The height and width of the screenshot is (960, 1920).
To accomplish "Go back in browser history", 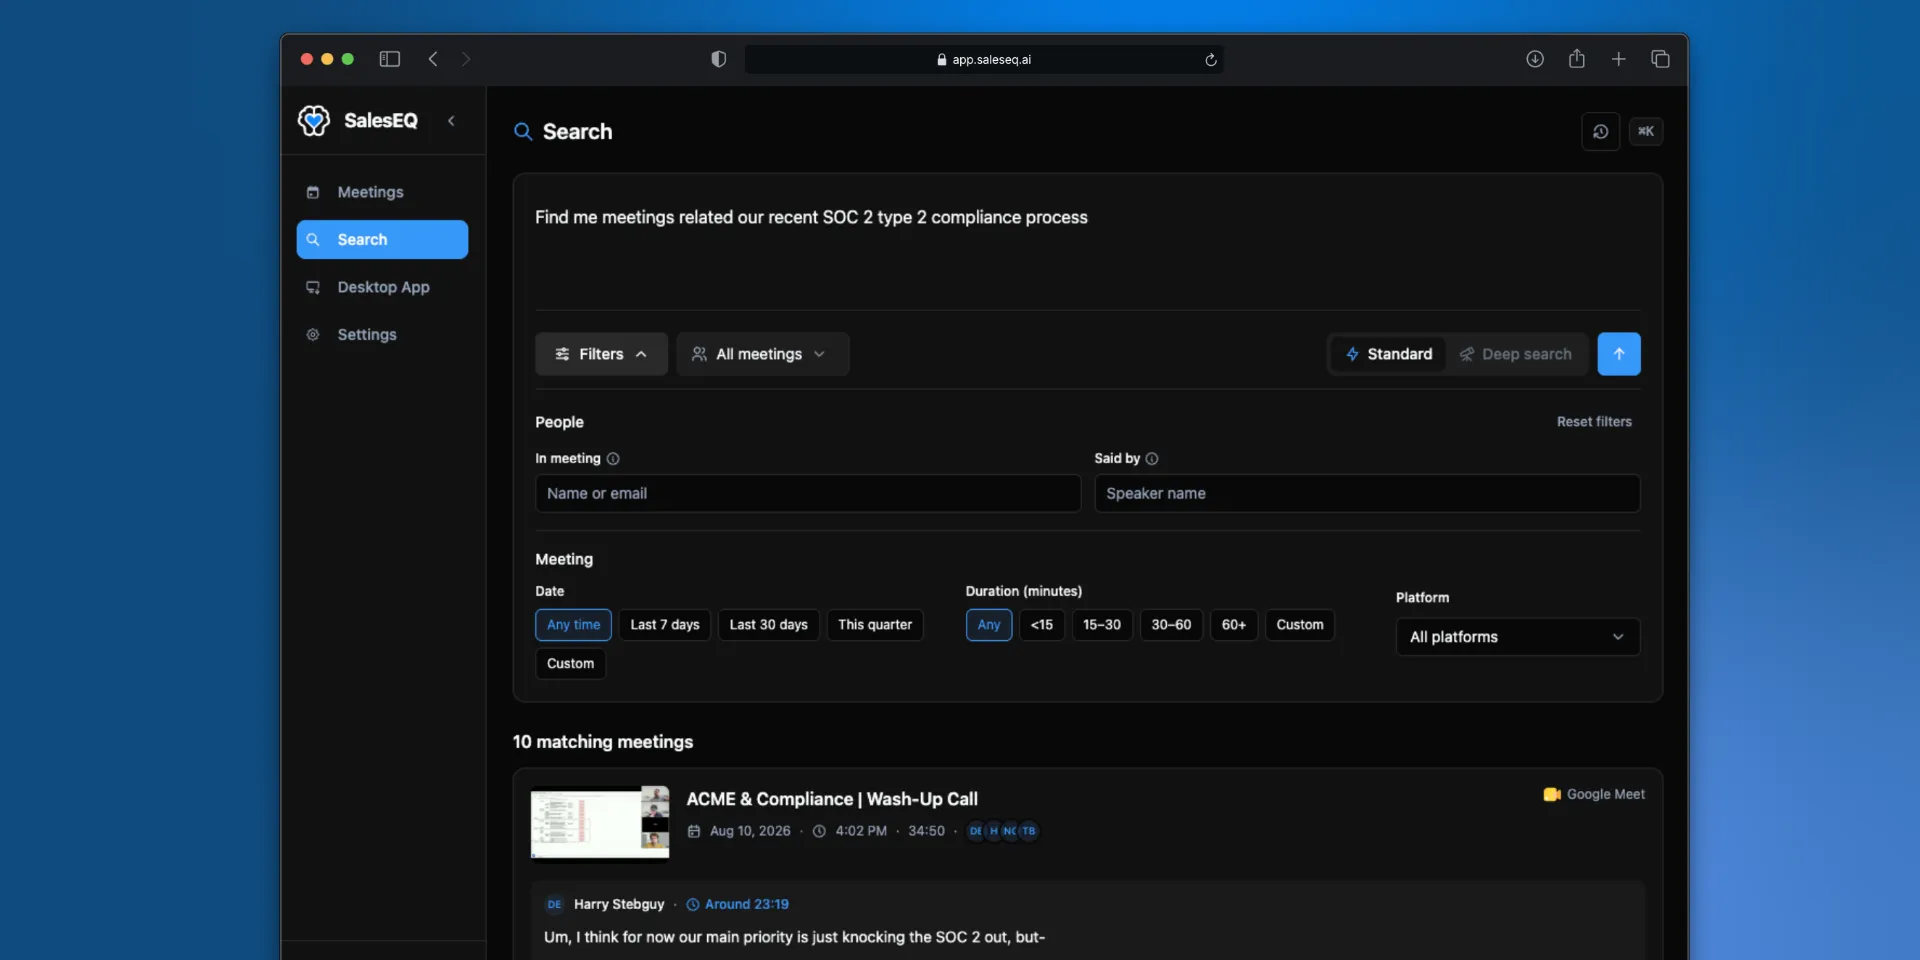I will (433, 59).
